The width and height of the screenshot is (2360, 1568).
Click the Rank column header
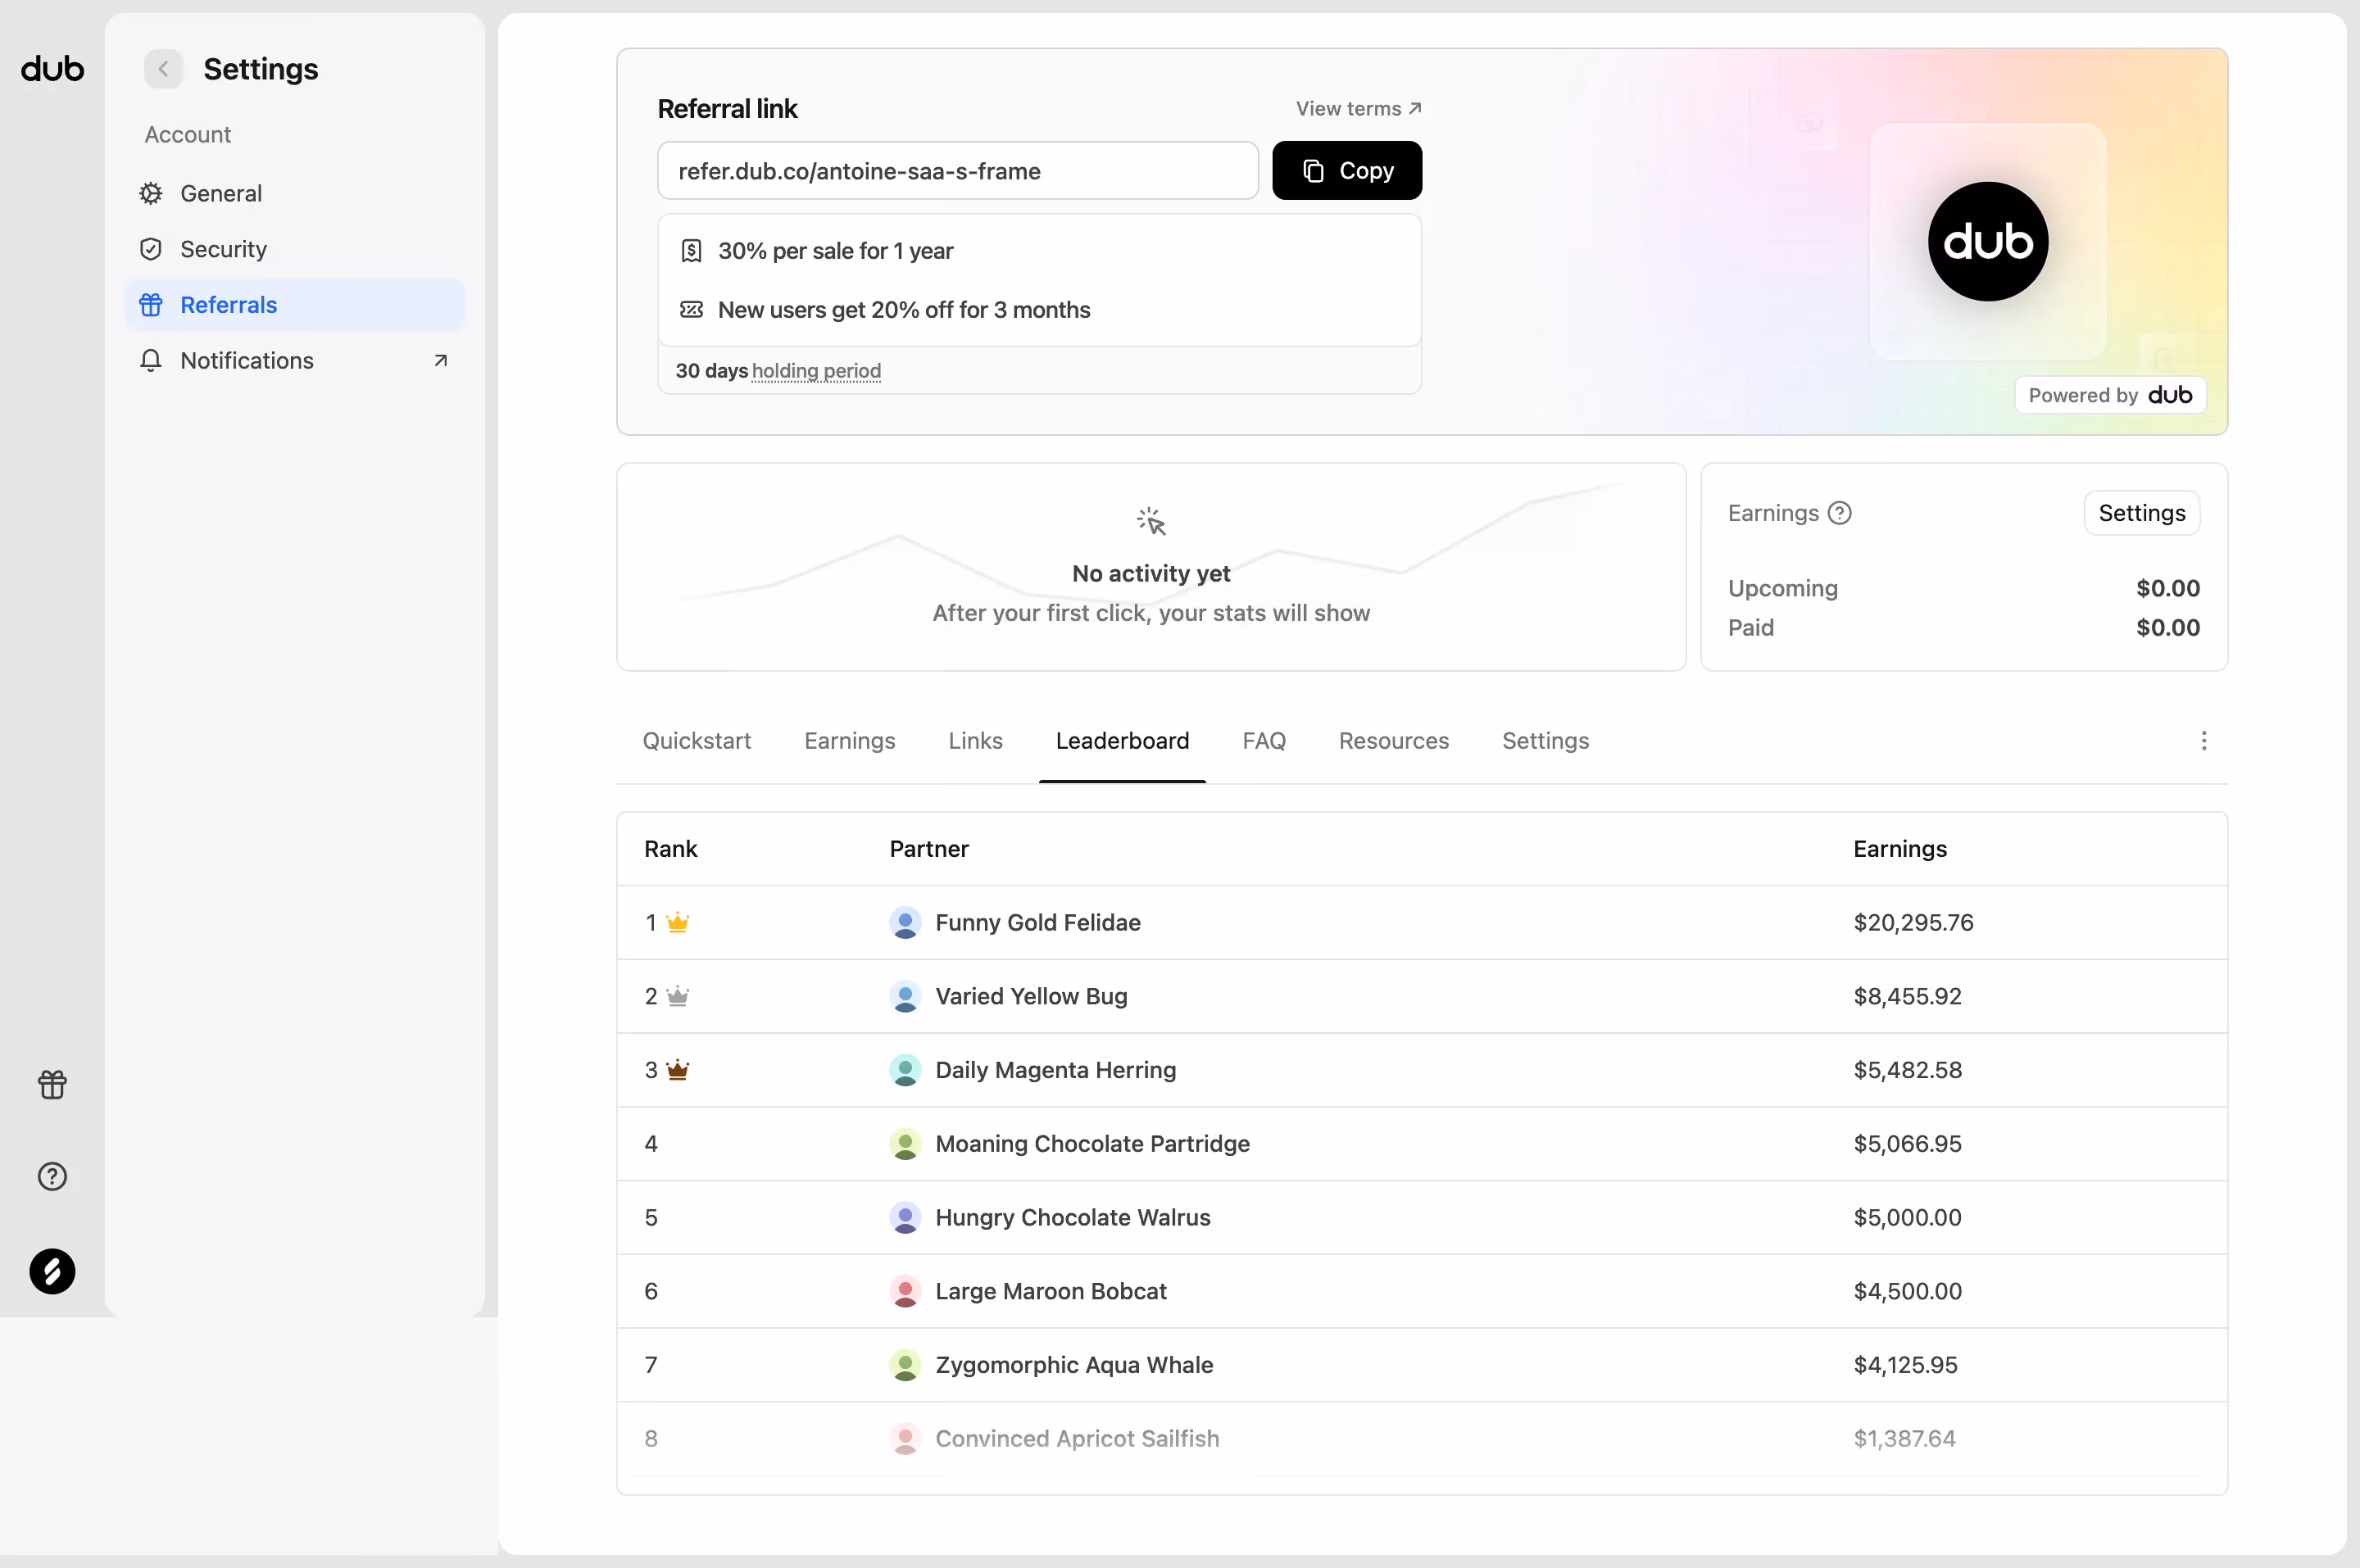tap(671, 849)
